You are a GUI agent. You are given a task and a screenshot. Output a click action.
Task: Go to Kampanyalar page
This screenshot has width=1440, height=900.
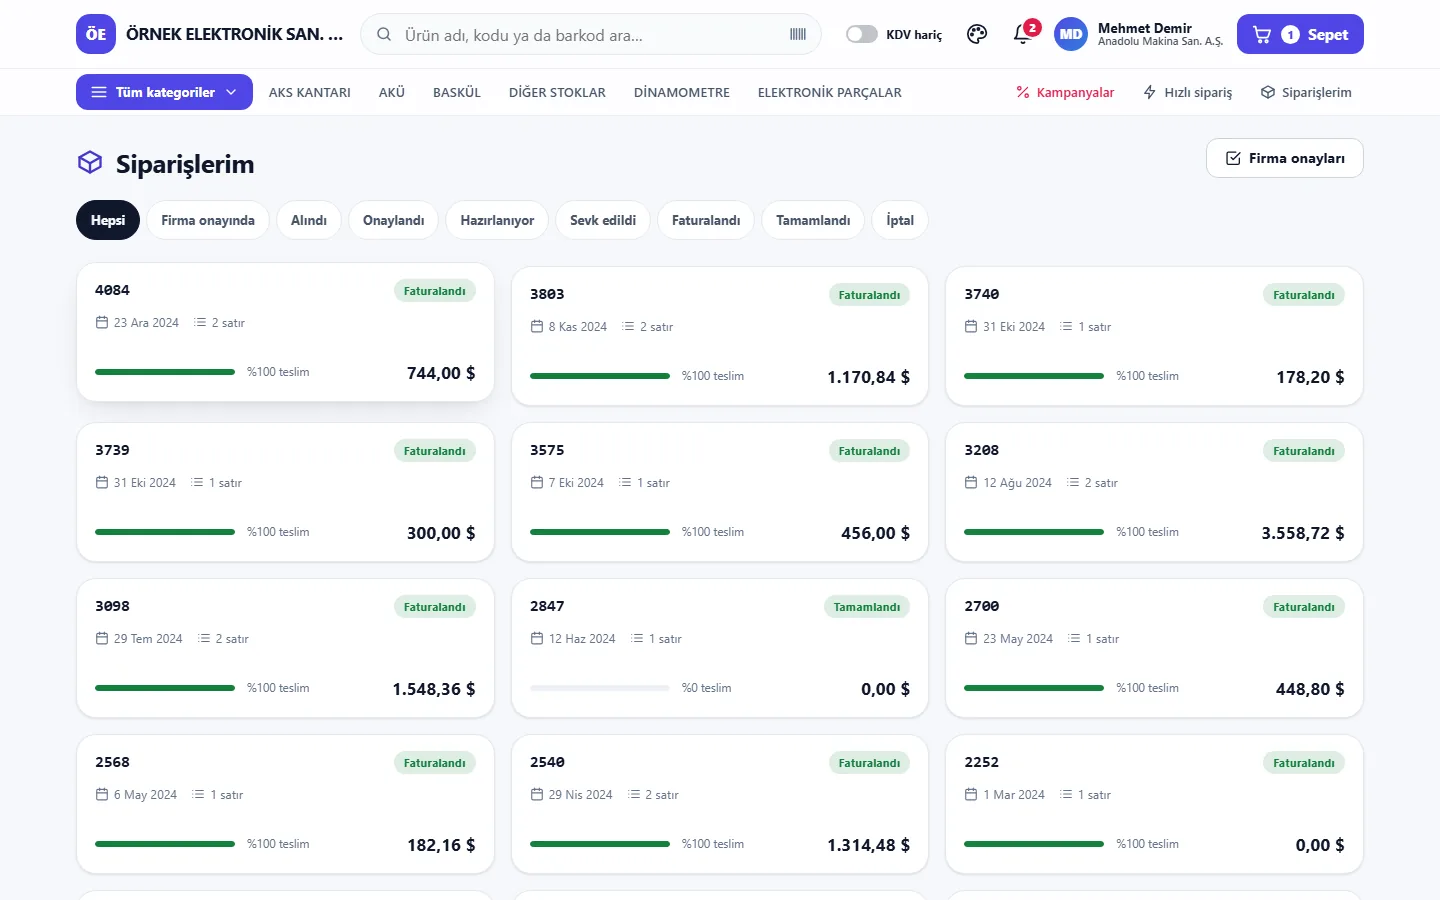coord(1065,92)
